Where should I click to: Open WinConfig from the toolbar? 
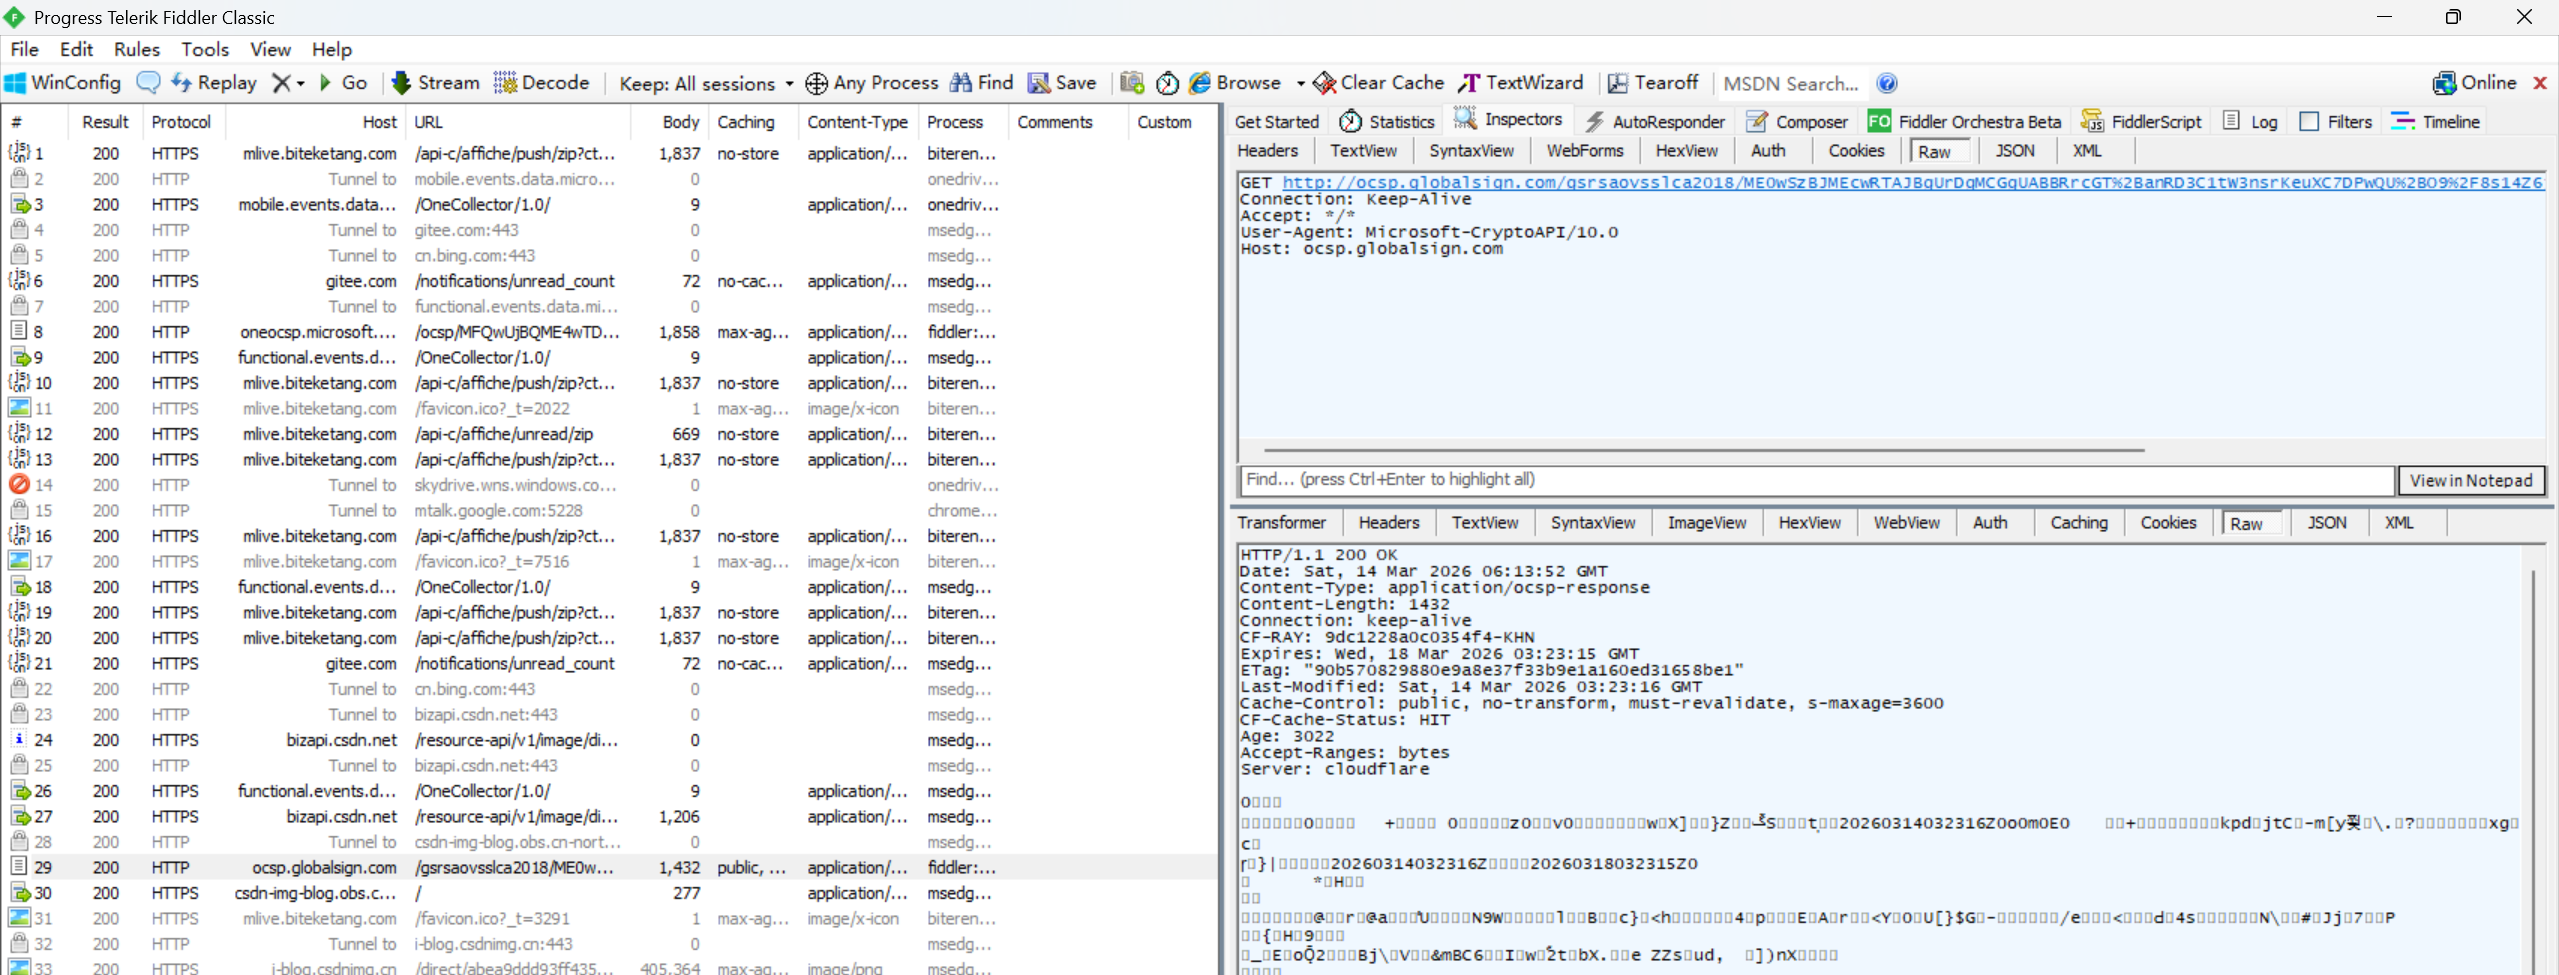(x=63, y=83)
